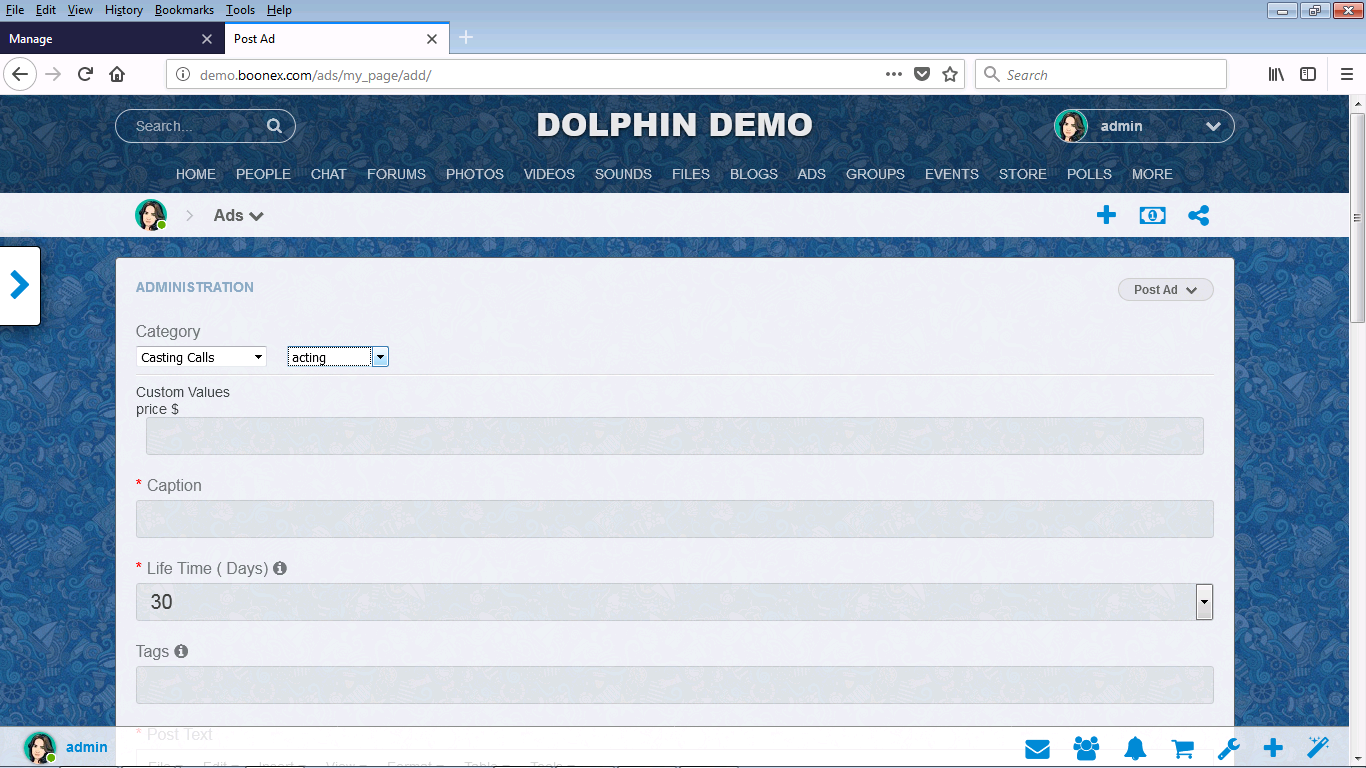Click the magic wand icon
This screenshot has width=1366, height=768.
[x=1318, y=748]
